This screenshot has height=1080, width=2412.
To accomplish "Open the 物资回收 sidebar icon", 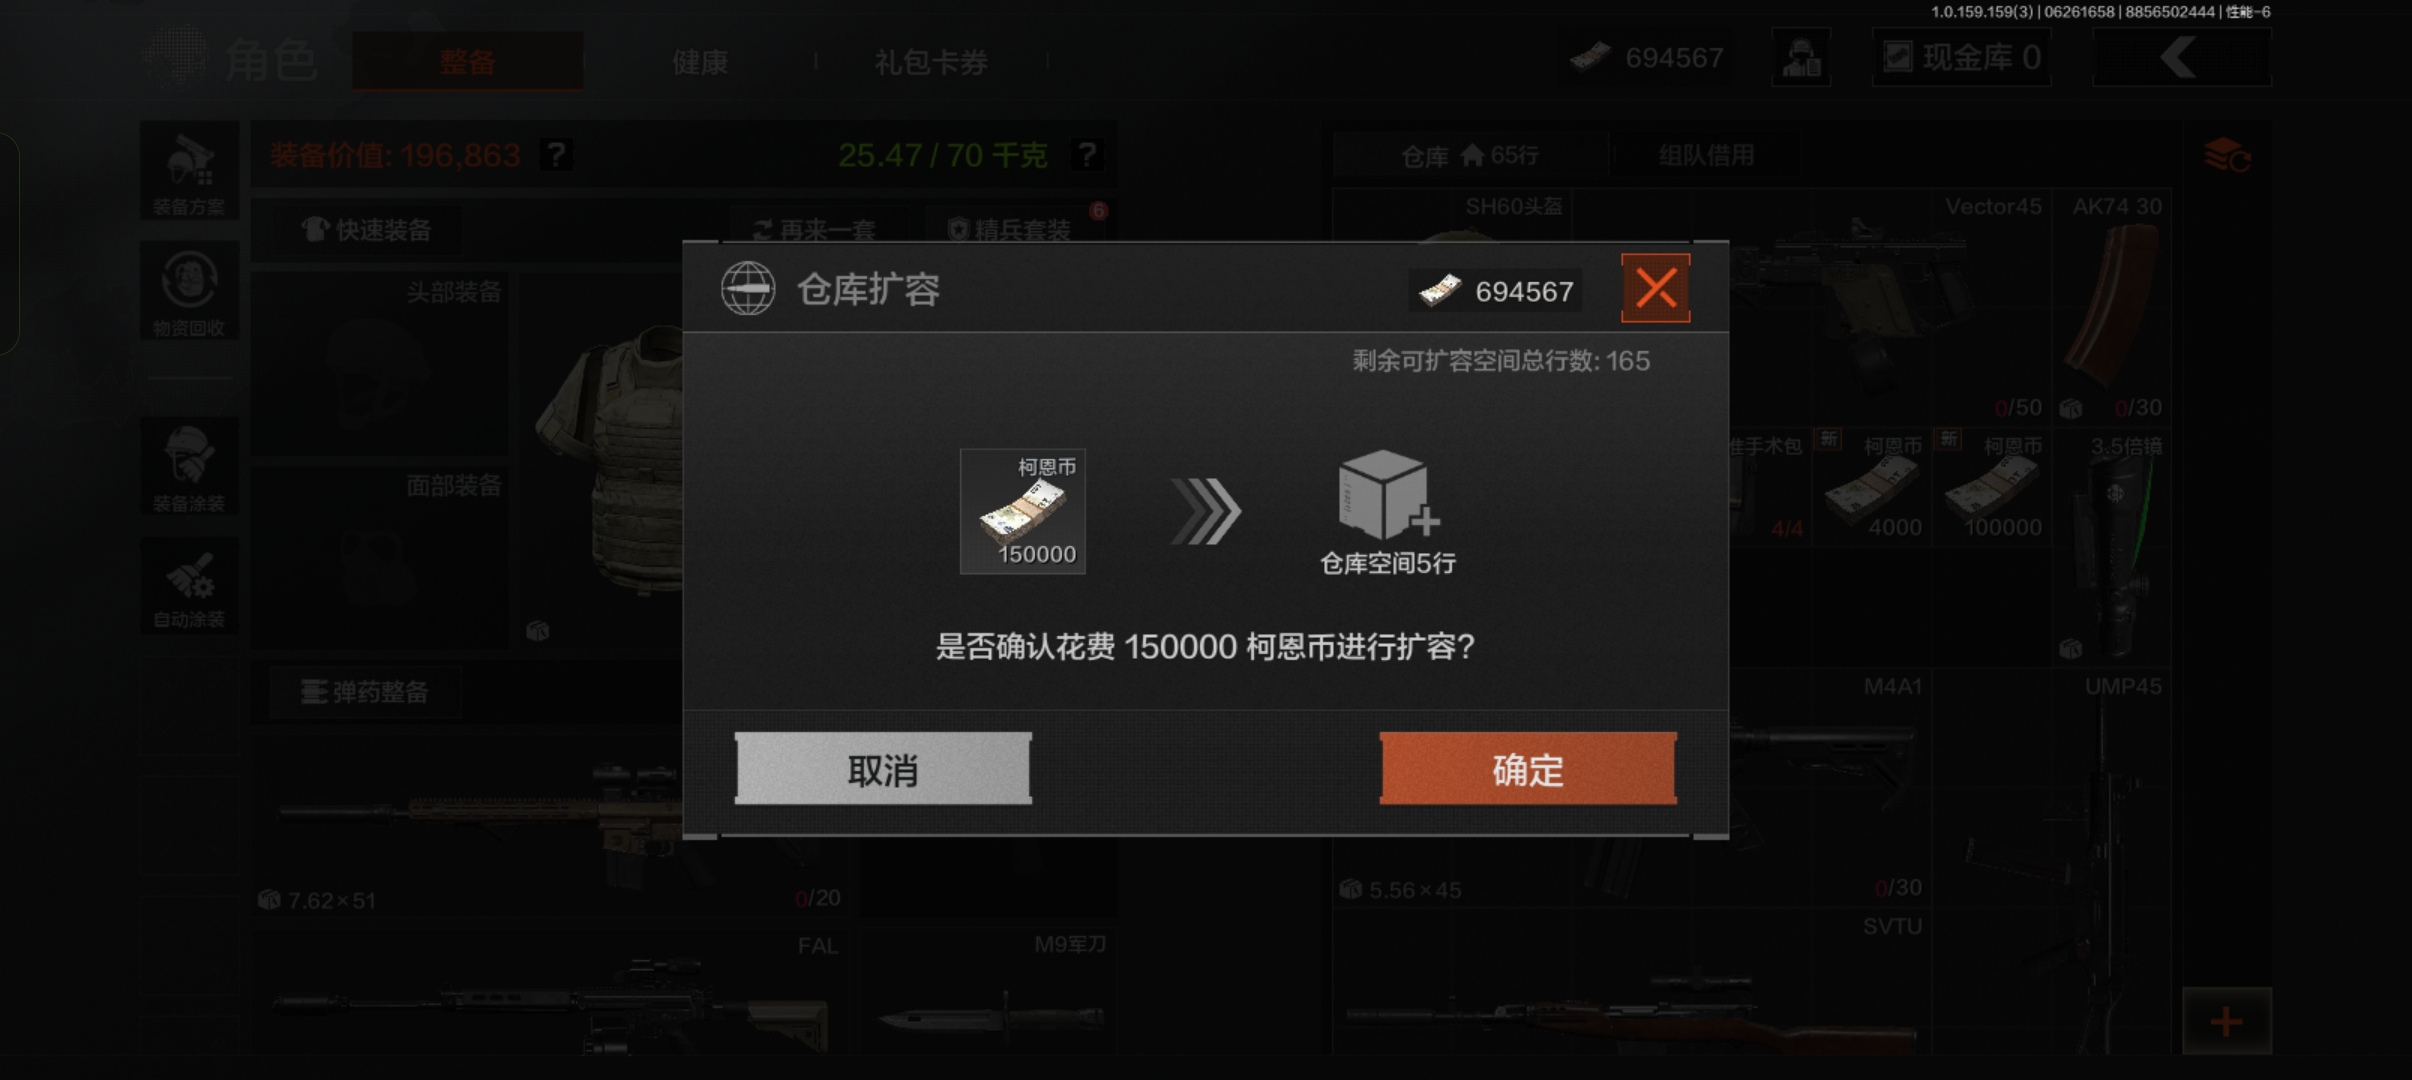I will point(189,291).
